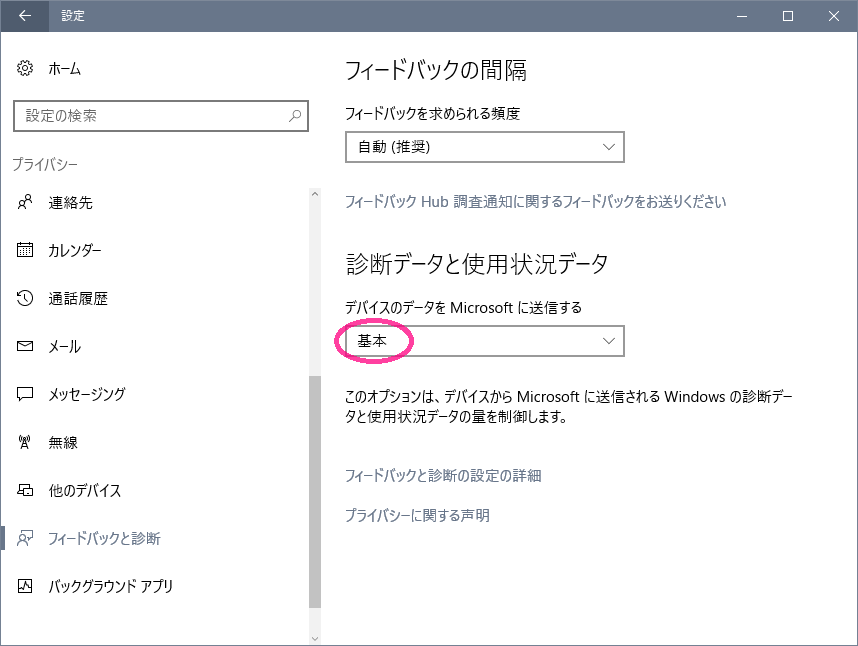This screenshot has height=646, width=858.
Task: Click the バックグラウンド アプリ chart icon
Action: (x=25, y=586)
